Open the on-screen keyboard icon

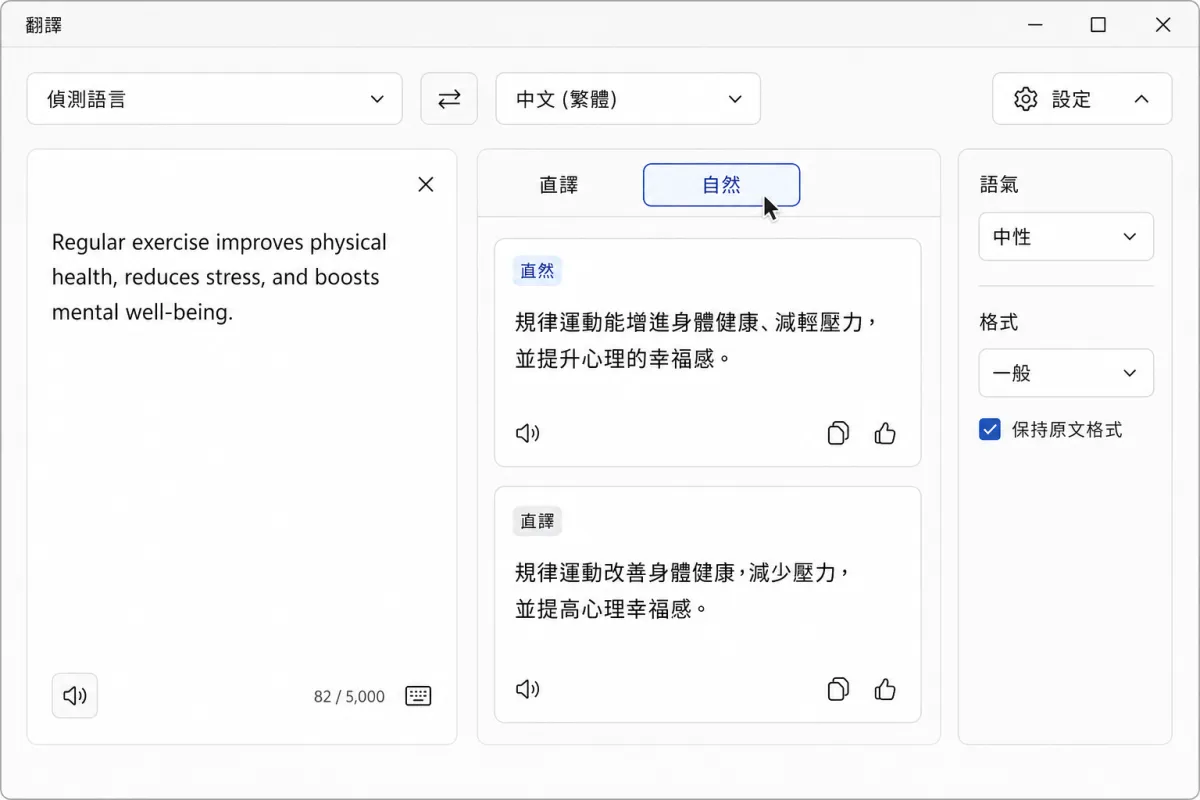click(x=418, y=696)
